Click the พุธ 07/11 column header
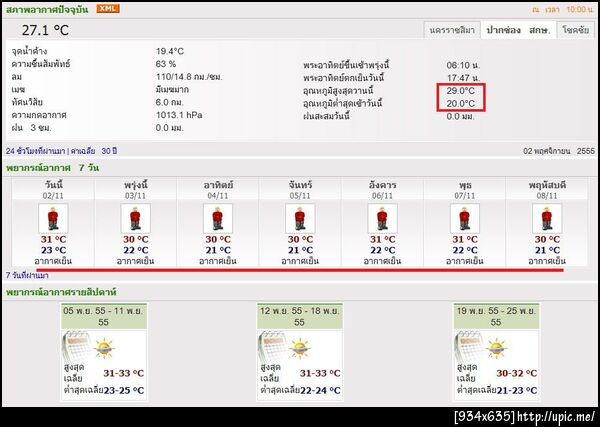This screenshot has height=427, width=600. (x=465, y=190)
